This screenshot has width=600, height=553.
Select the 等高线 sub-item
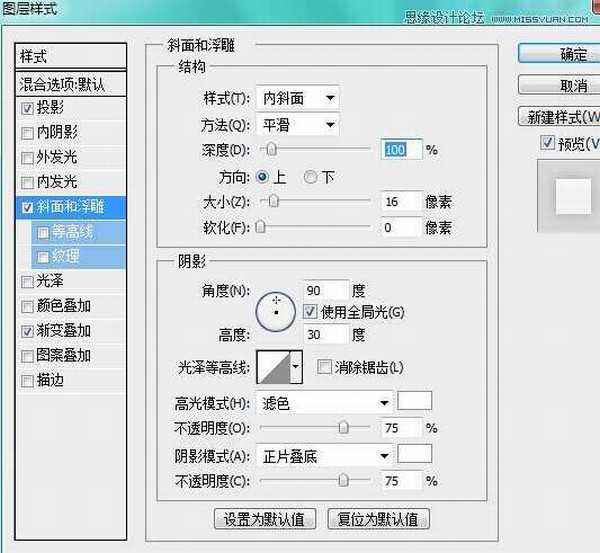pyautogui.click(x=72, y=232)
